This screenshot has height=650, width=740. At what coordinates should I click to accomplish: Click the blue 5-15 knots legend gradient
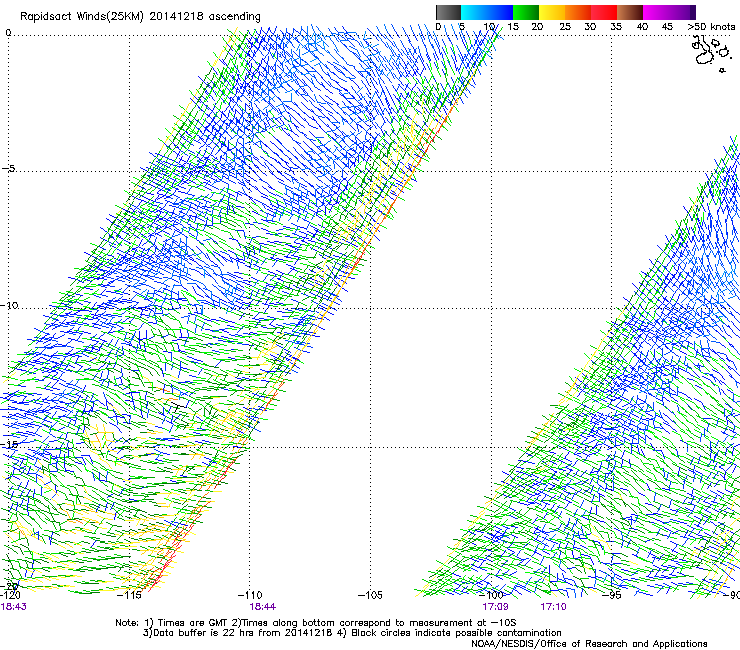tap(487, 12)
